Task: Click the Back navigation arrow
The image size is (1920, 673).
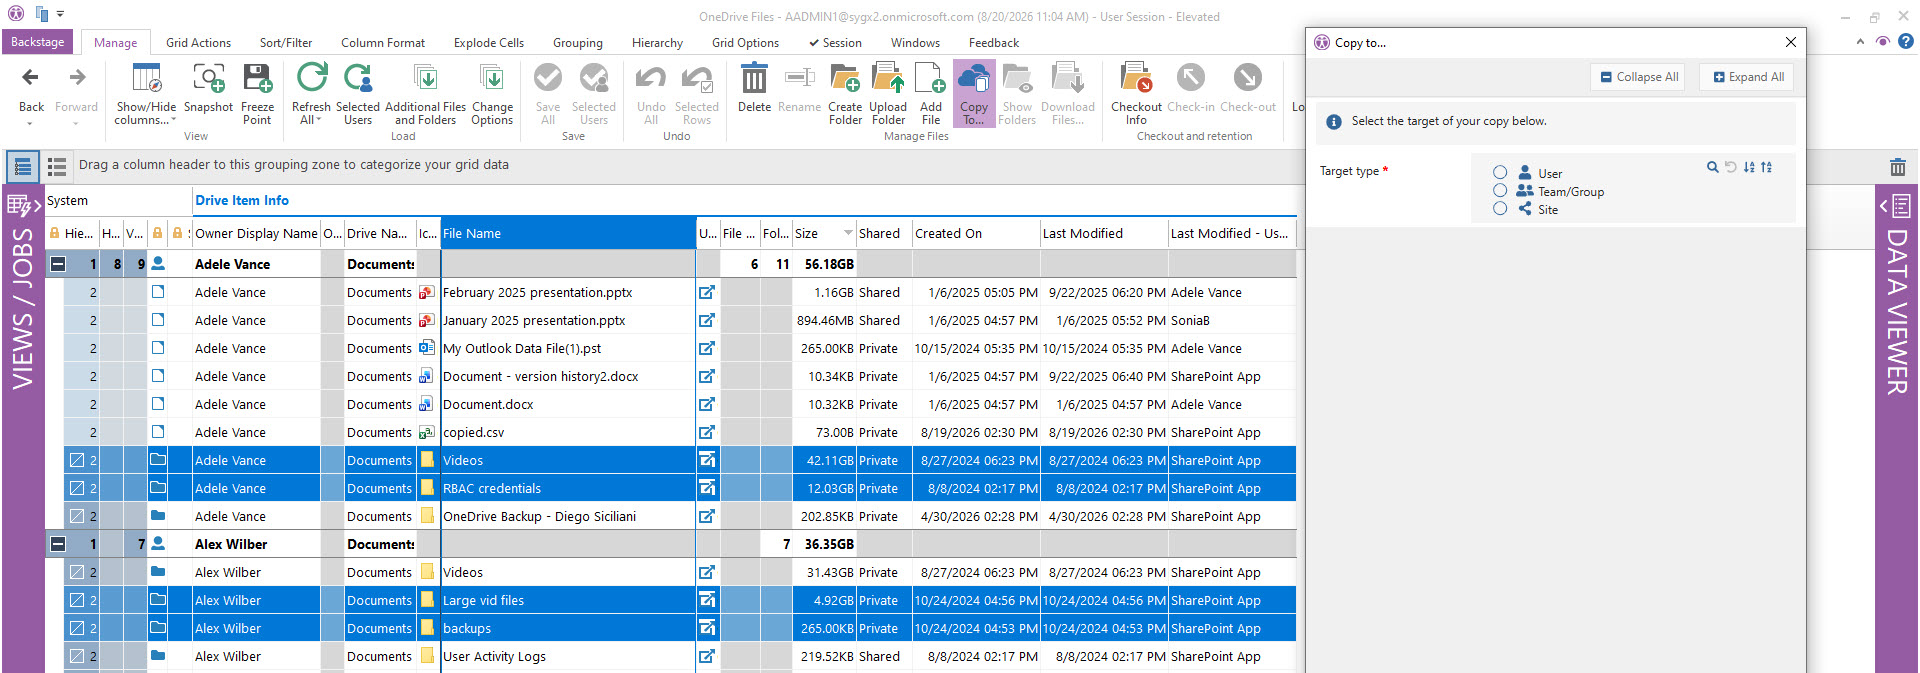Action: point(31,78)
